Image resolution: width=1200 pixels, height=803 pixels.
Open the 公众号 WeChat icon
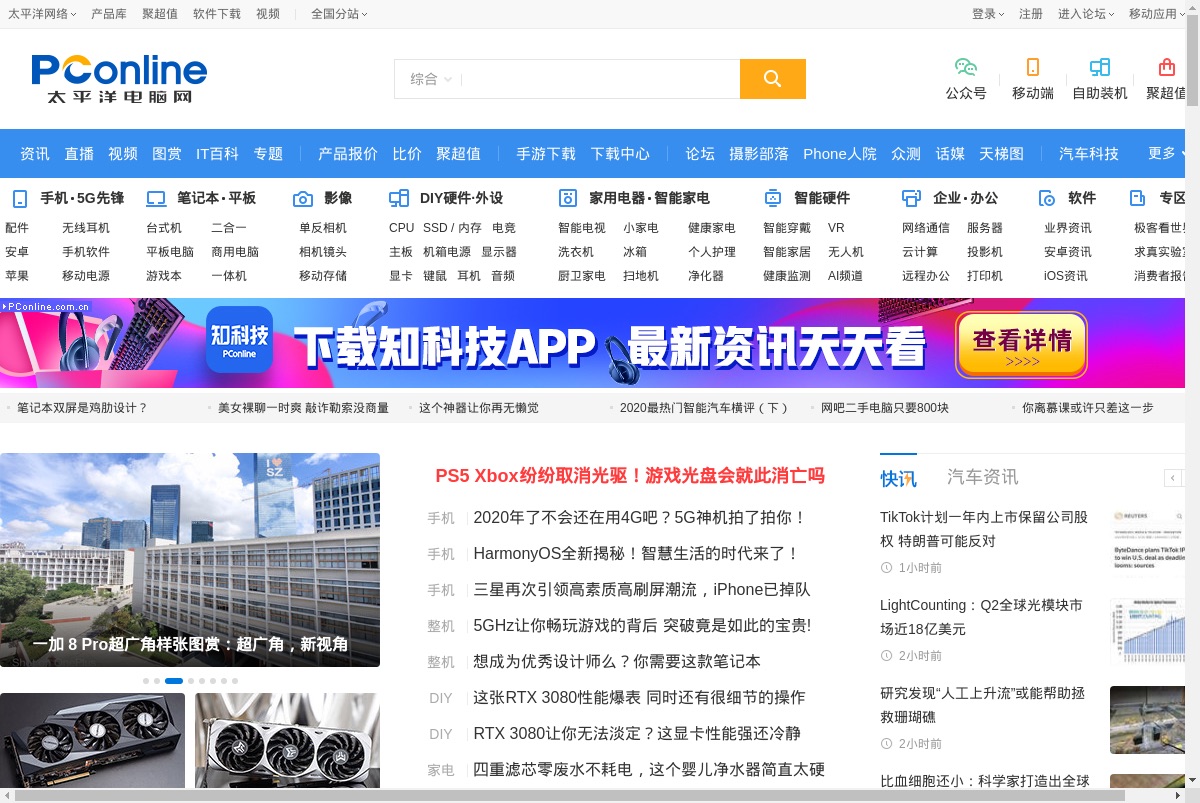tap(966, 67)
